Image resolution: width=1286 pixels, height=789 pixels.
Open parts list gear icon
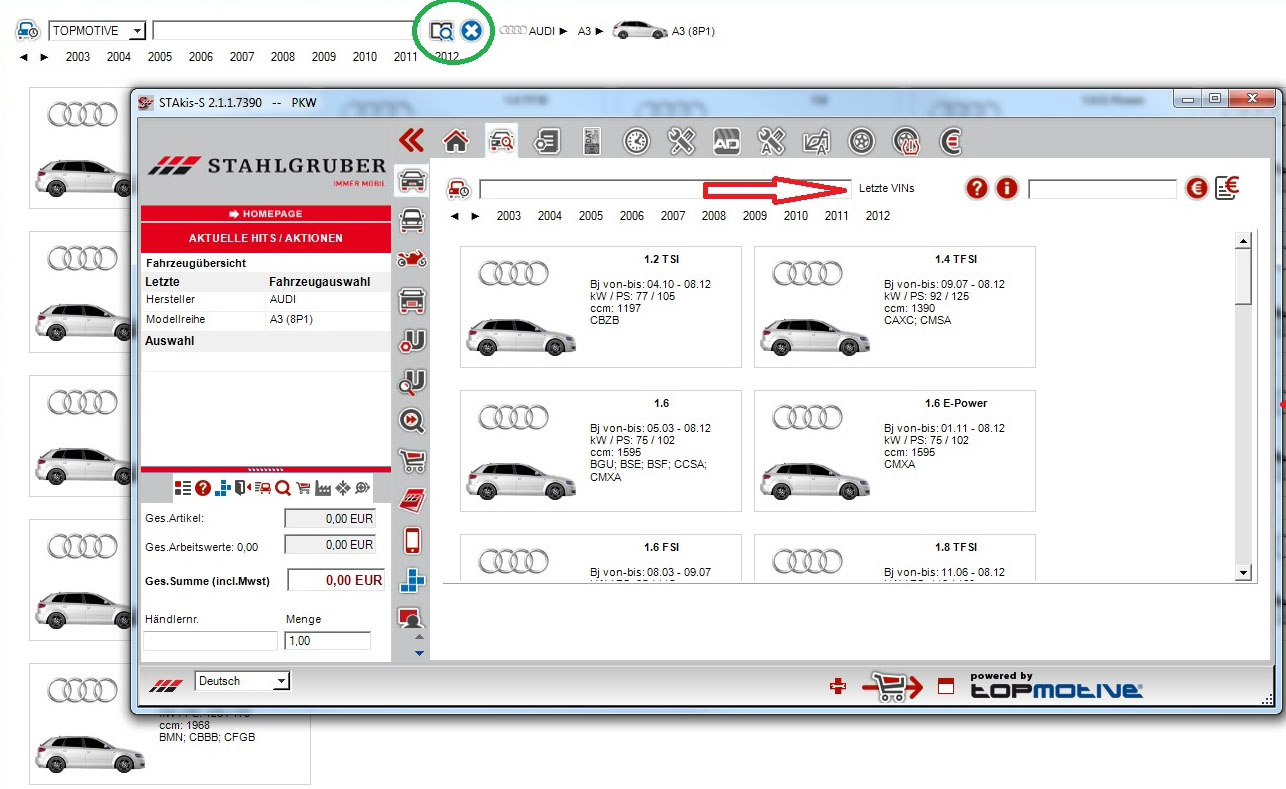[546, 141]
